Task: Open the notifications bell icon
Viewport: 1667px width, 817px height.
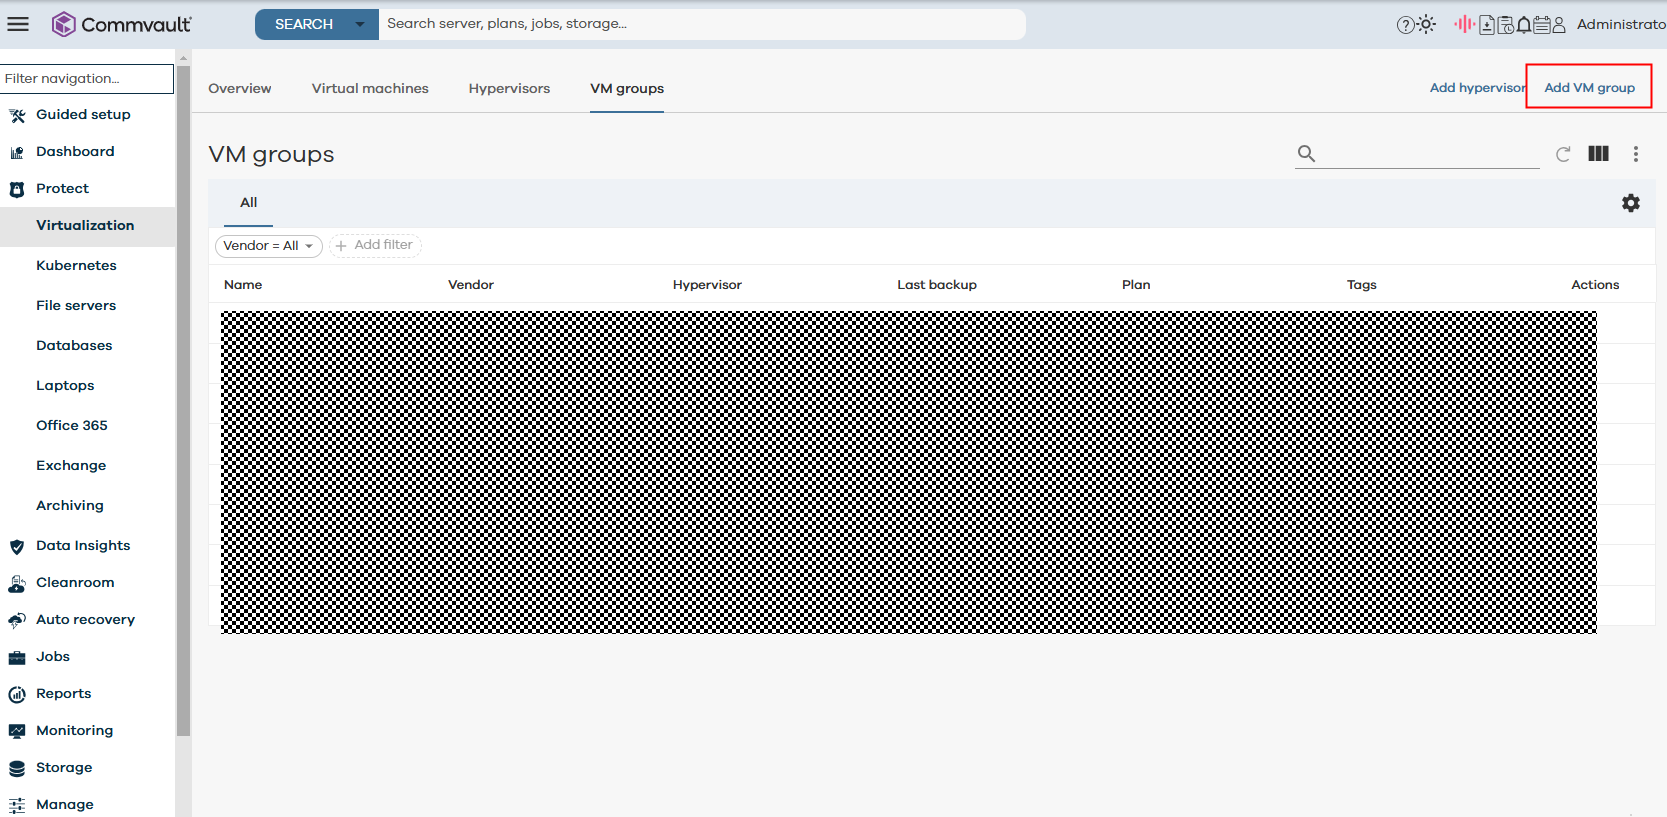Action: (x=1524, y=25)
